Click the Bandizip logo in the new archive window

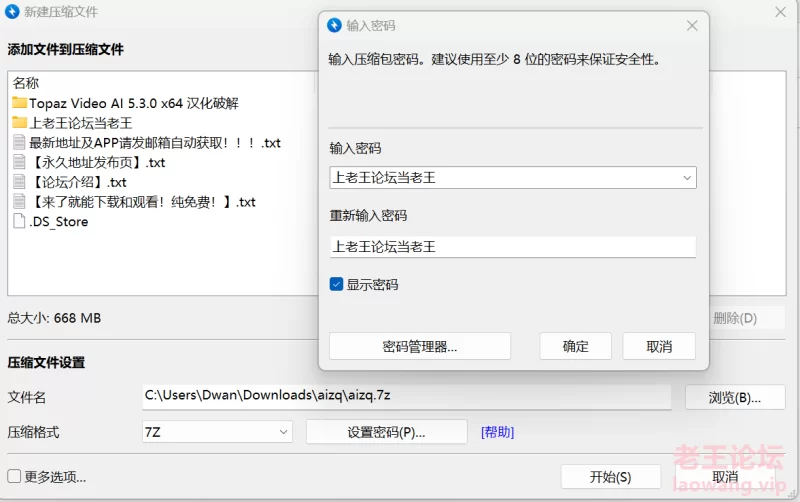click(x=12, y=11)
